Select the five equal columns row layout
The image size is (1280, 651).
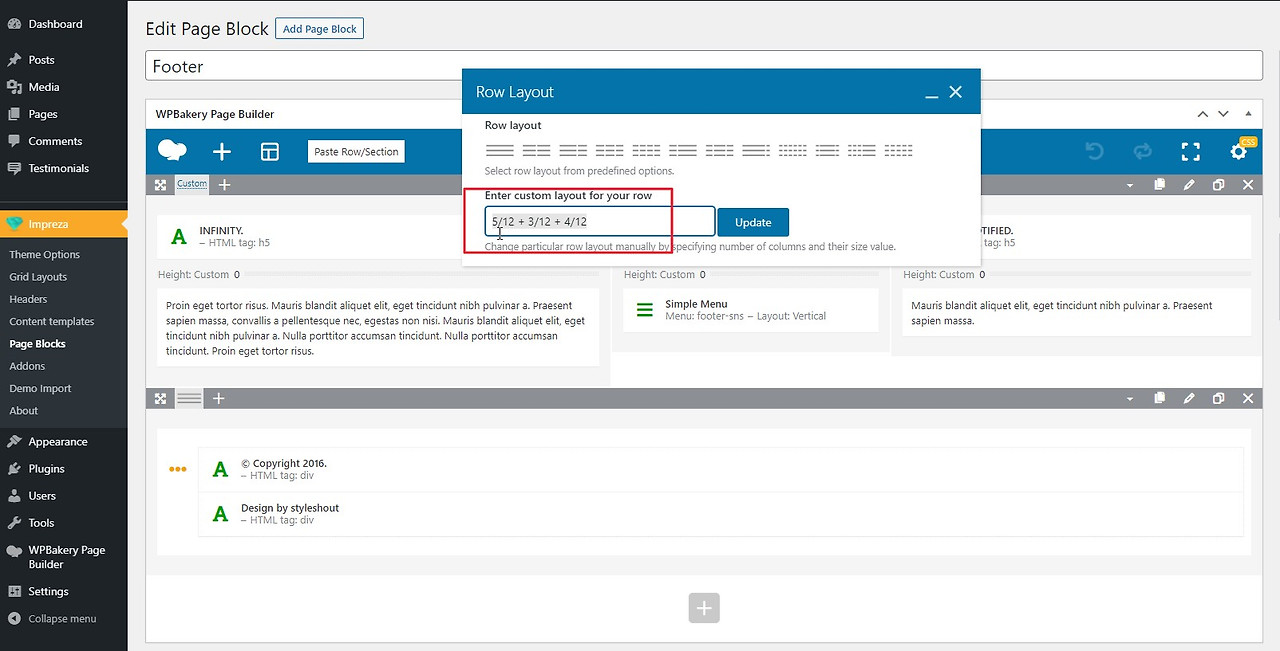[x=898, y=151]
